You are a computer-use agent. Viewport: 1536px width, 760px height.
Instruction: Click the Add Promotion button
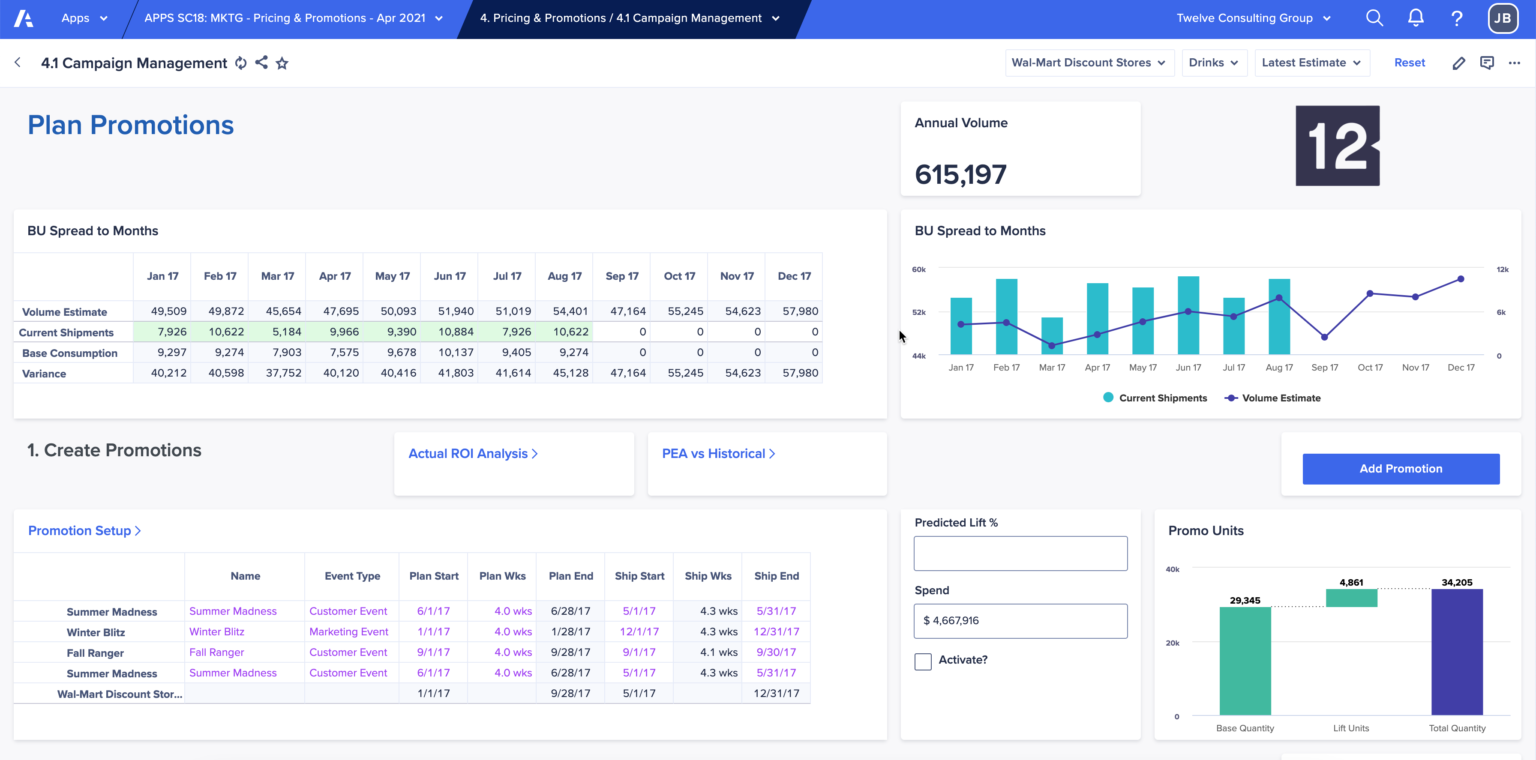[1400, 468]
